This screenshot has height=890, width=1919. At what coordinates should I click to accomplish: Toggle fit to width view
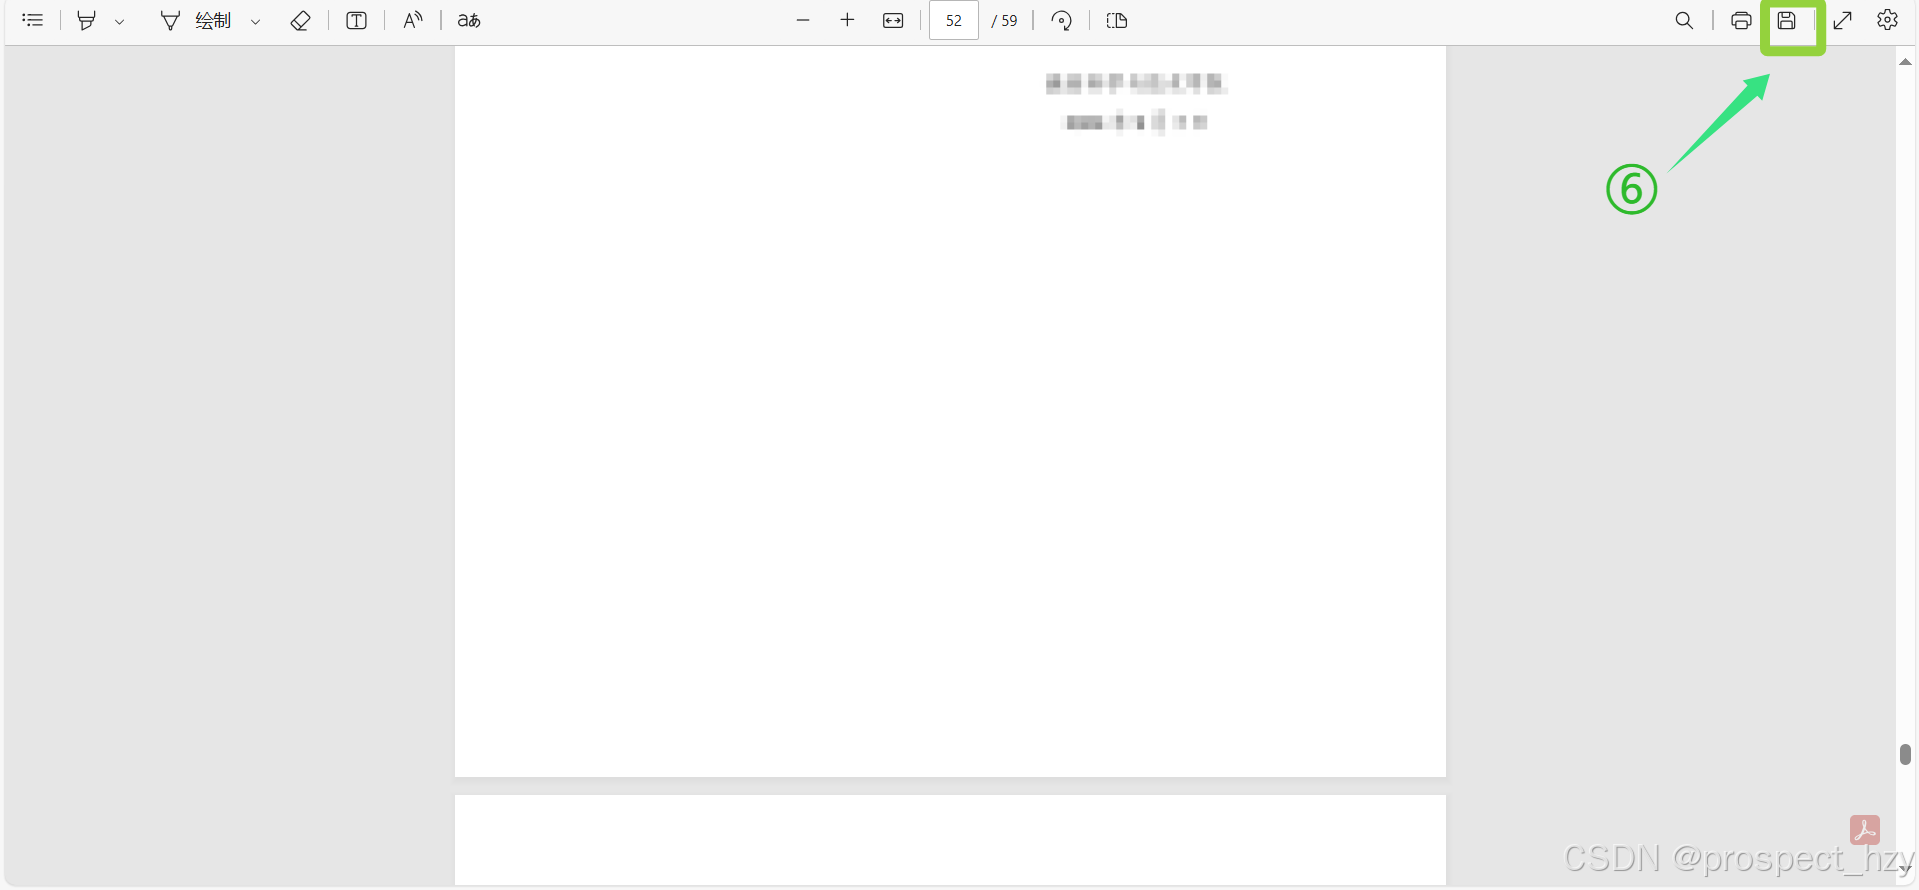(x=893, y=20)
